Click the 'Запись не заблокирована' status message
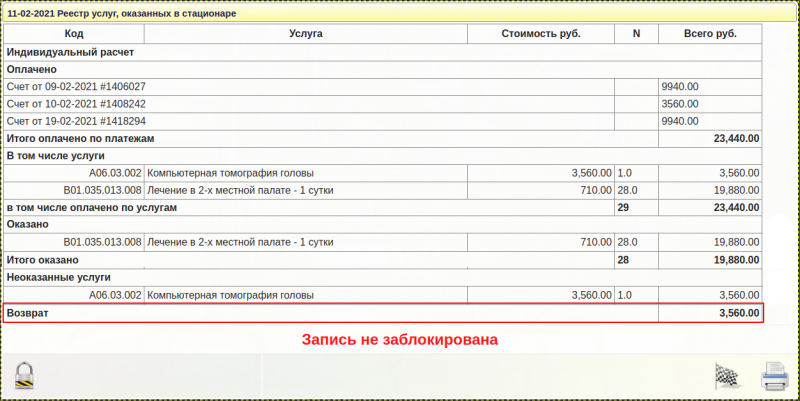 (x=400, y=340)
